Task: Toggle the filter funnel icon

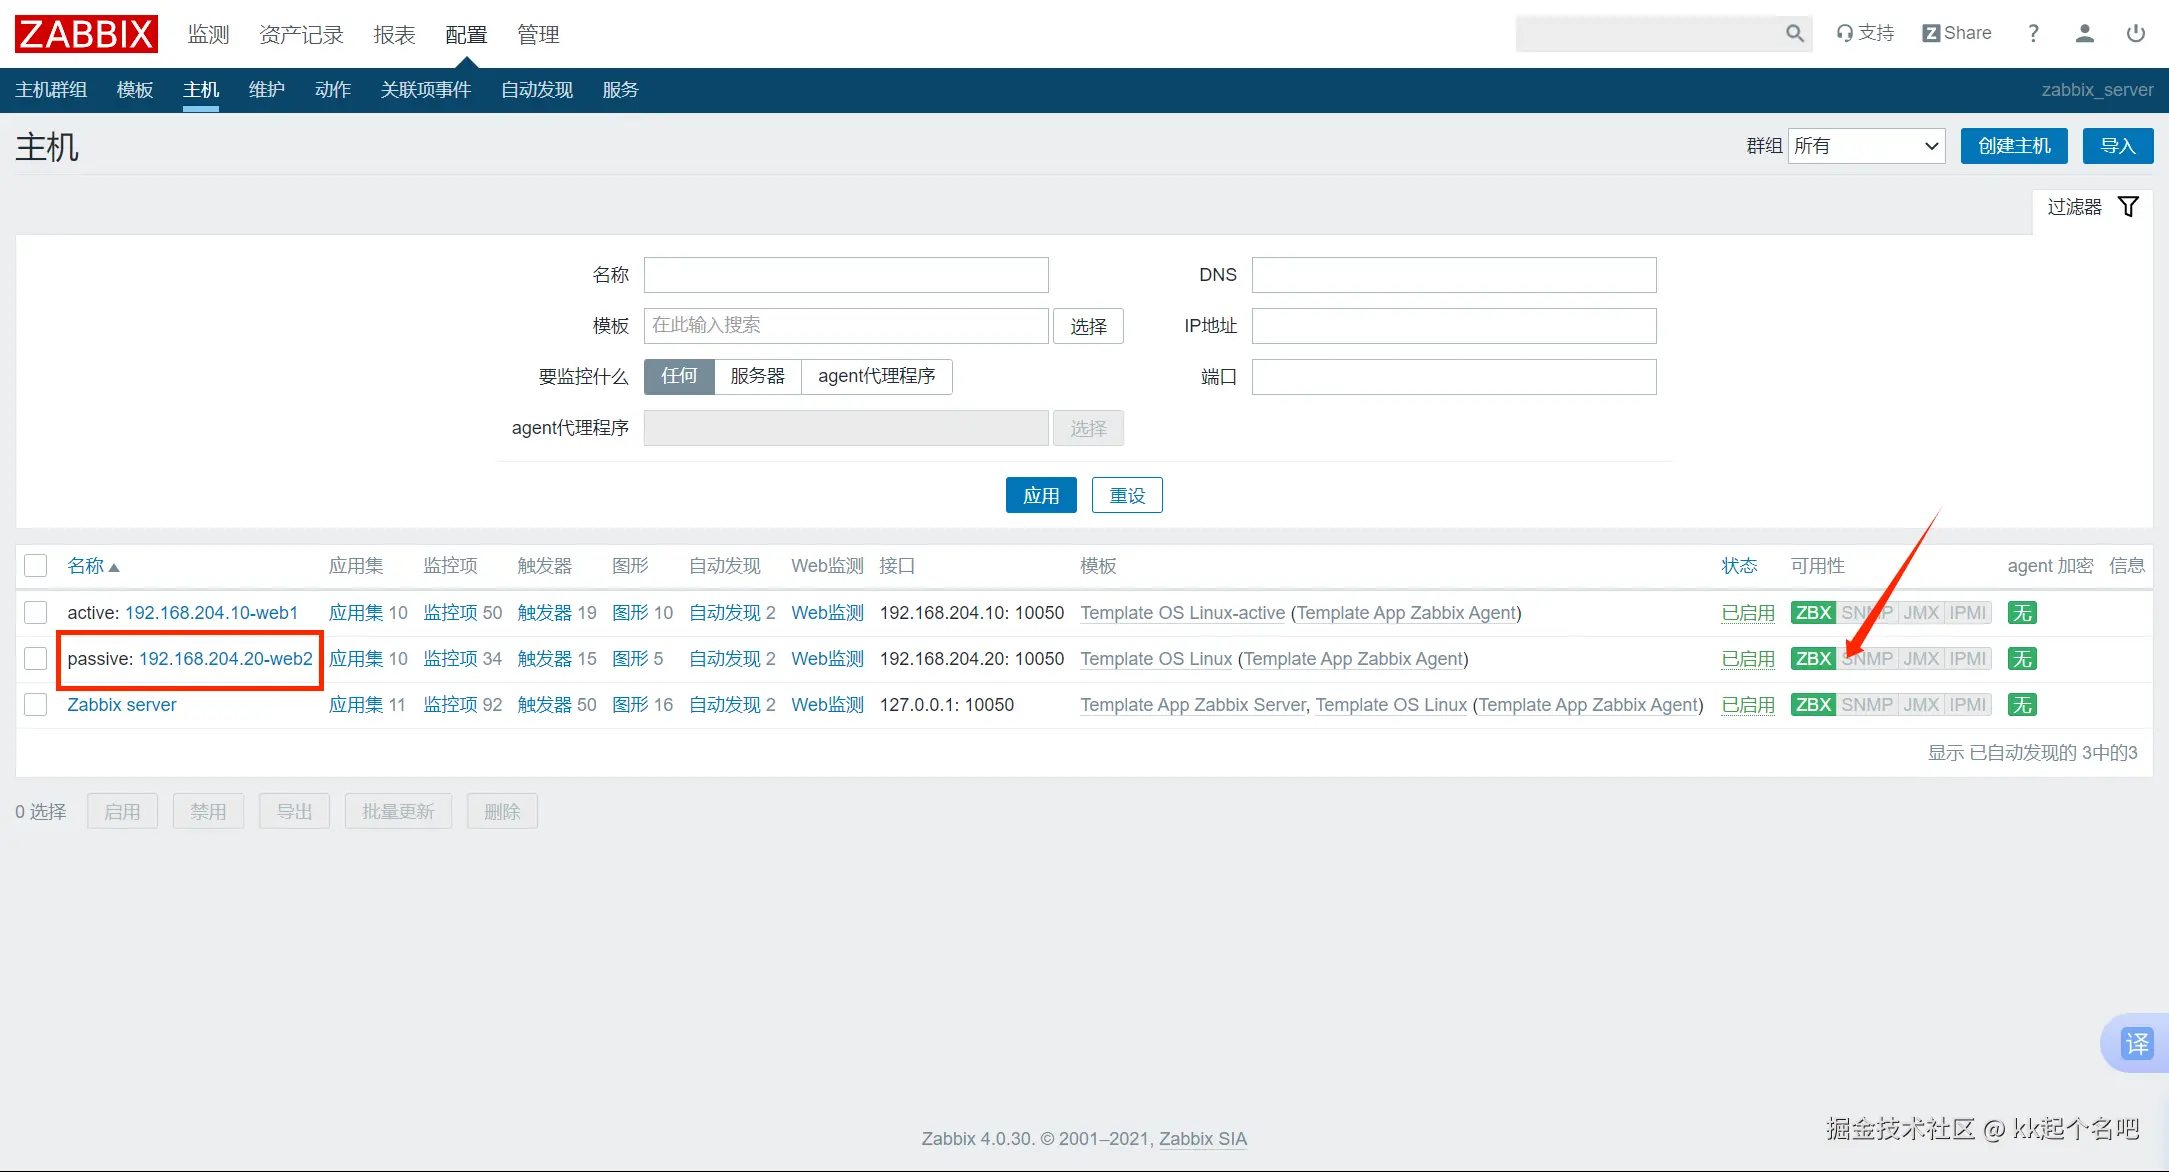Action: [x=2129, y=206]
